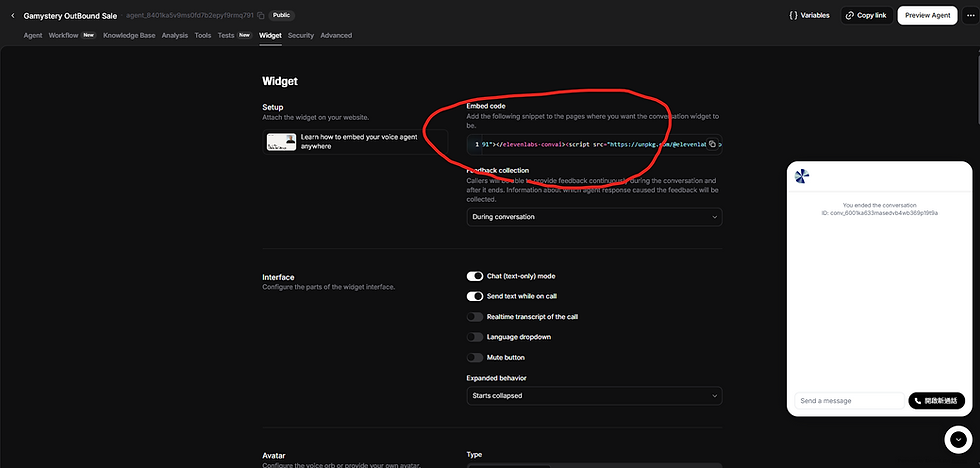Image resolution: width=980 pixels, height=468 pixels.
Task: Enable the Language dropdown switch
Action: (474, 337)
